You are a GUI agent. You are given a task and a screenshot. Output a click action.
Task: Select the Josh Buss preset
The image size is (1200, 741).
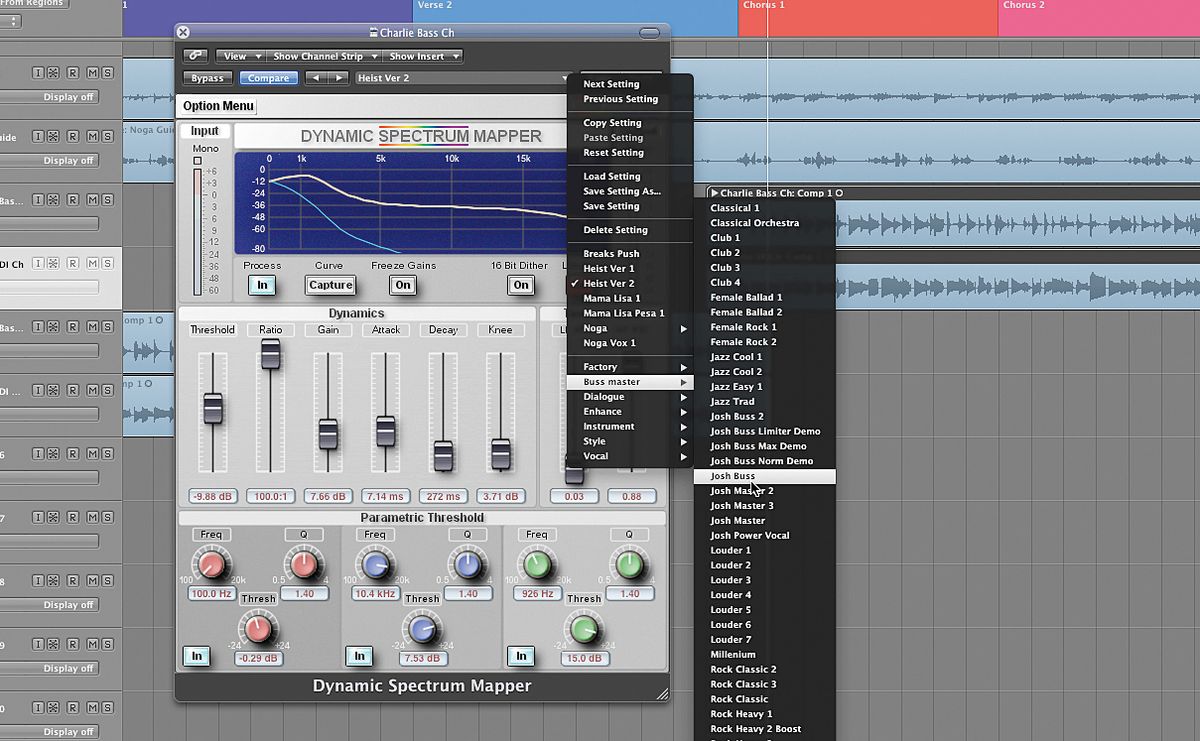733,476
